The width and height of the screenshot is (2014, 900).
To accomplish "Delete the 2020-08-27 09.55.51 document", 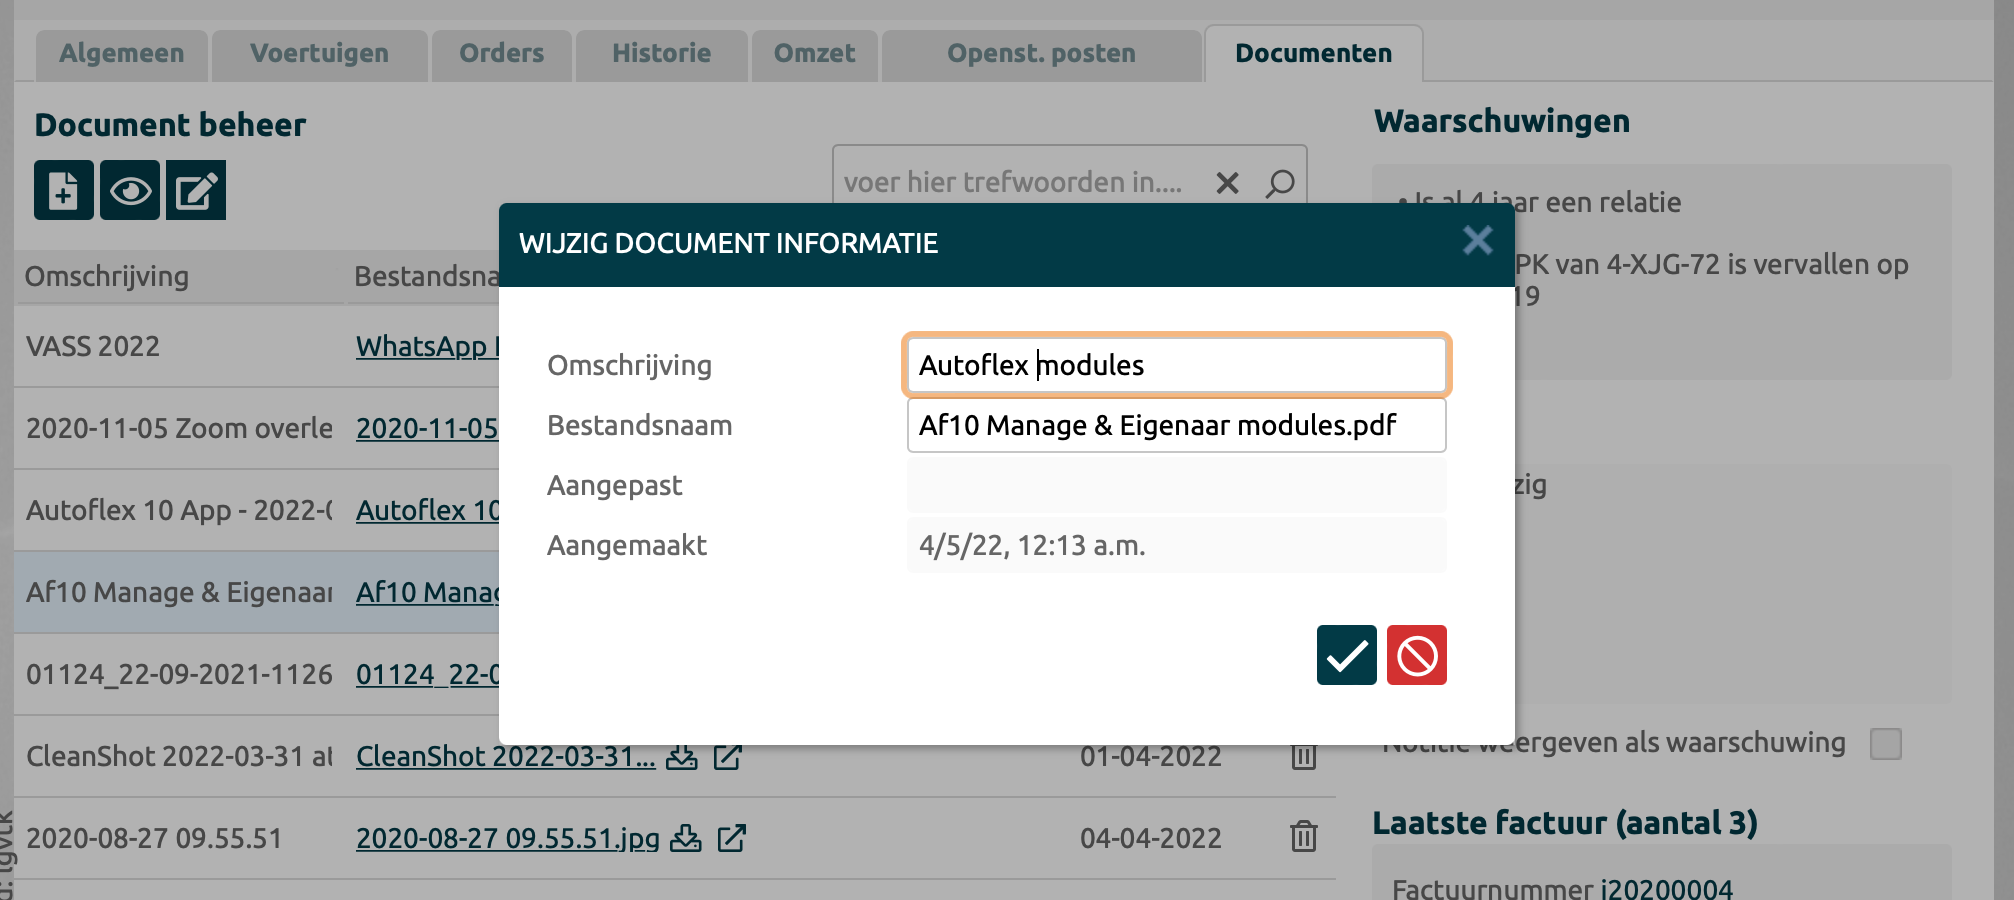I will pos(1303,836).
